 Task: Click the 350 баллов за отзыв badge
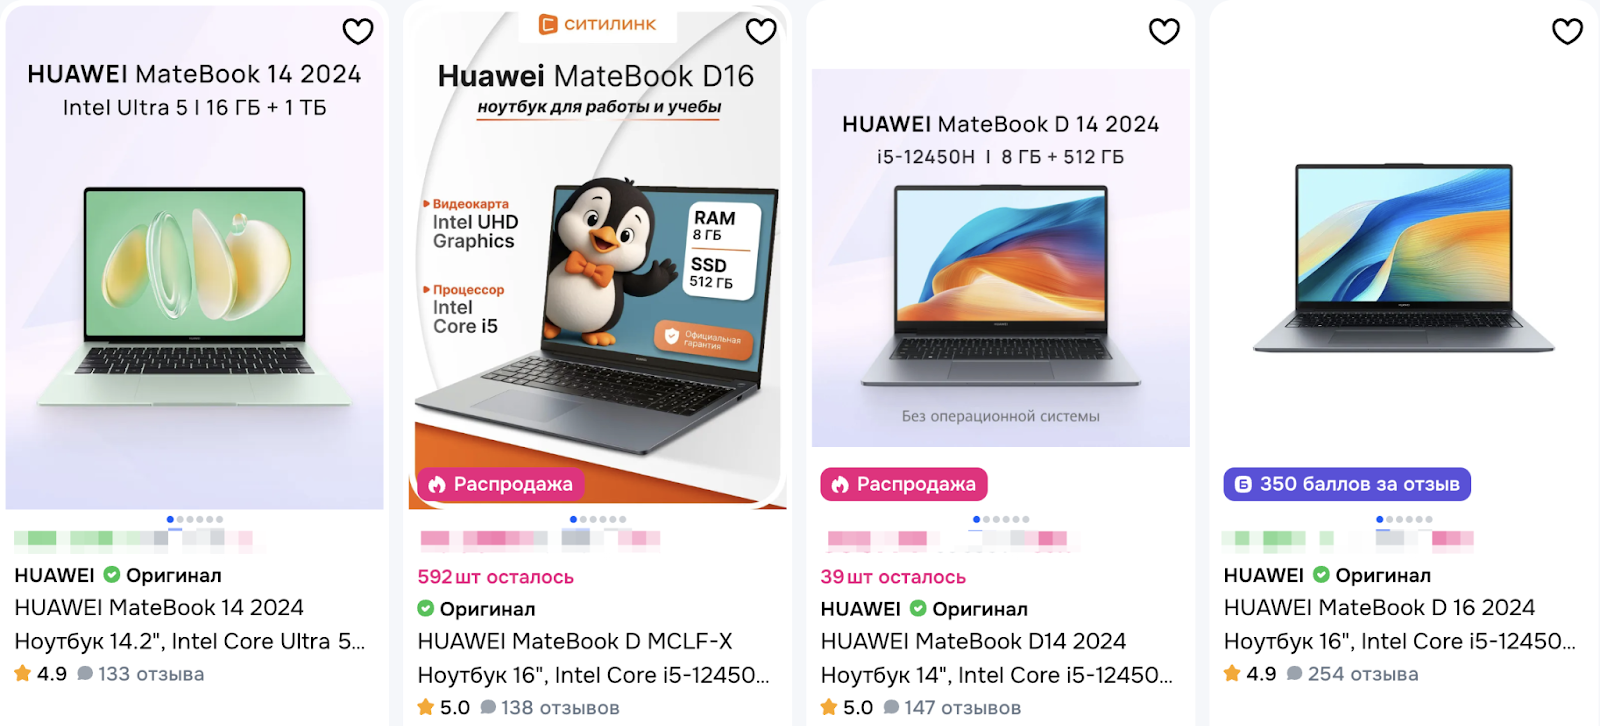(x=1347, y=484)
